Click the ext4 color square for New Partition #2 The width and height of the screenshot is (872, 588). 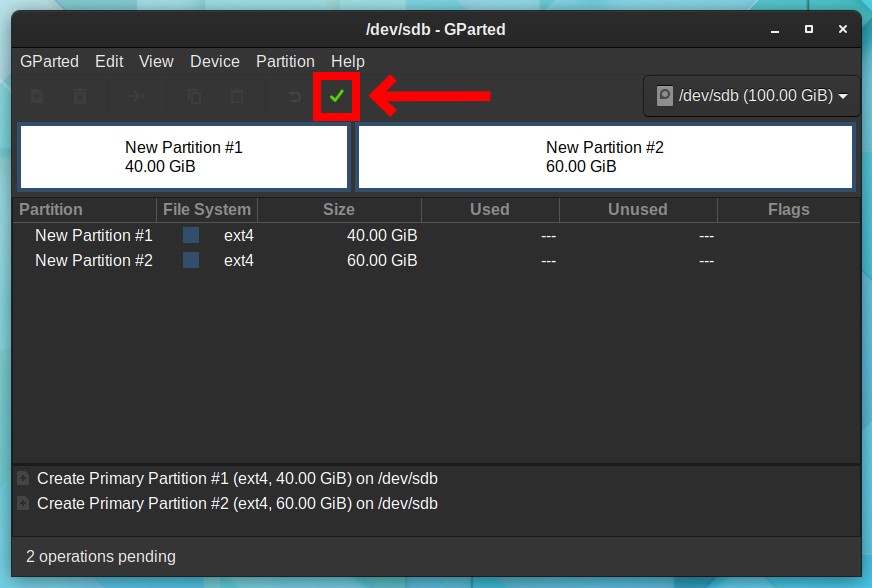[x=191, y=260]
